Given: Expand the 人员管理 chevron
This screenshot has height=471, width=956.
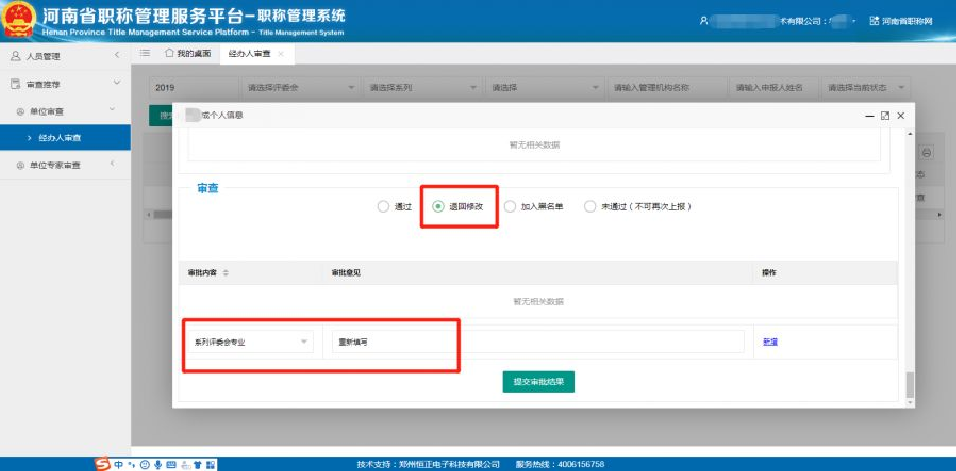Looking at the screenshot, I should (x=117, y=56).
